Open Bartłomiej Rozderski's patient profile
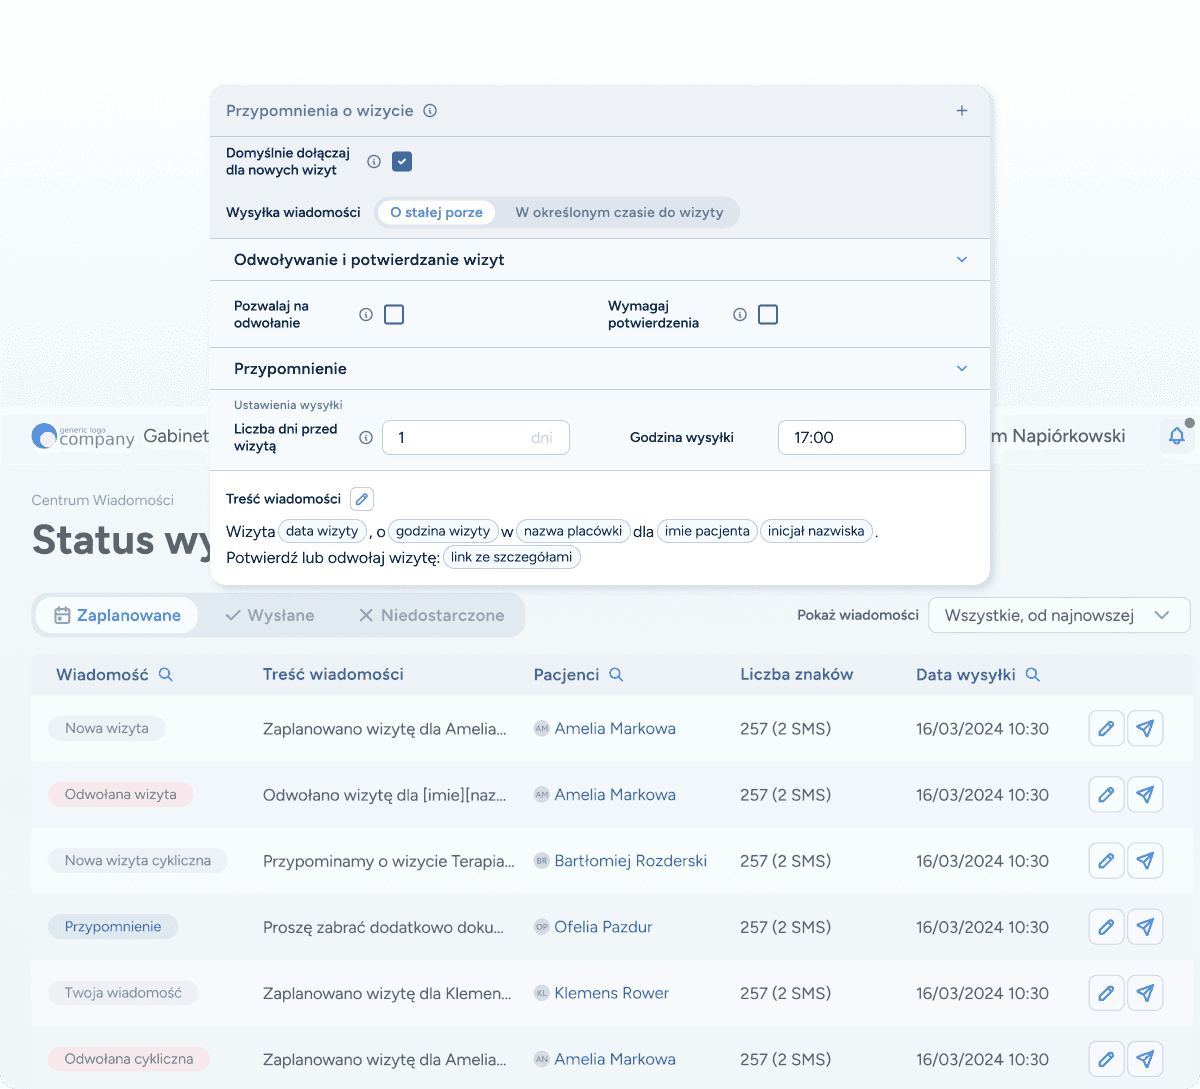The width and height of the screenshot is (1200, 1089). pyautogui.click(x=630, y=860)
